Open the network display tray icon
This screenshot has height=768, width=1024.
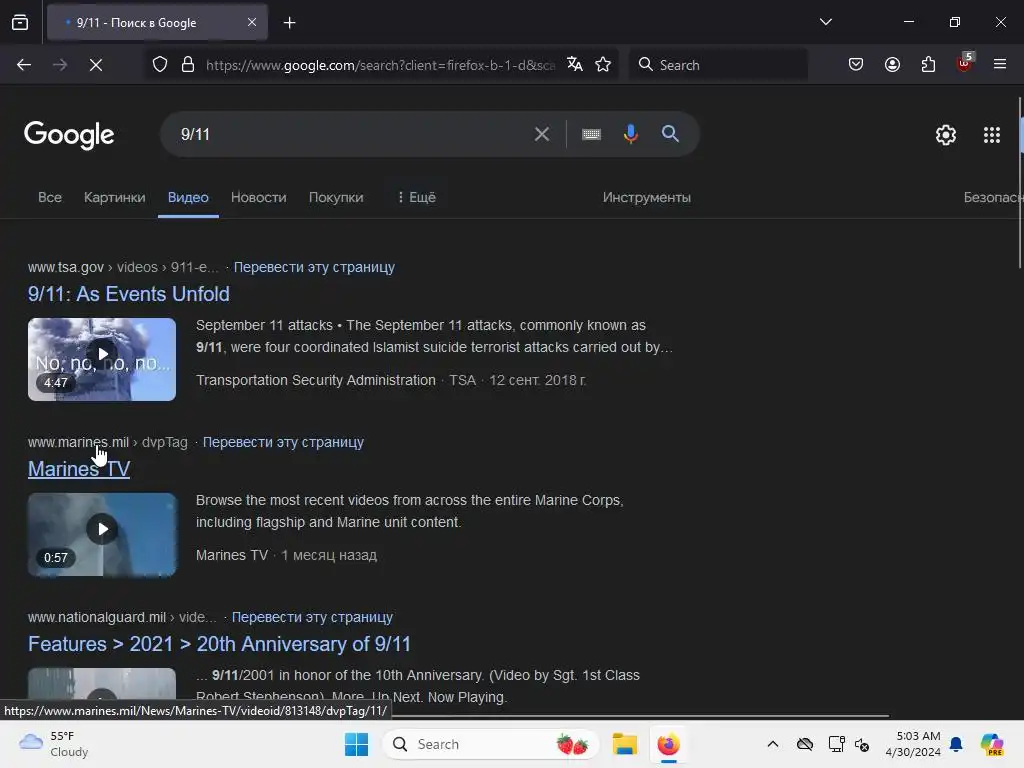tap(836, 744)
